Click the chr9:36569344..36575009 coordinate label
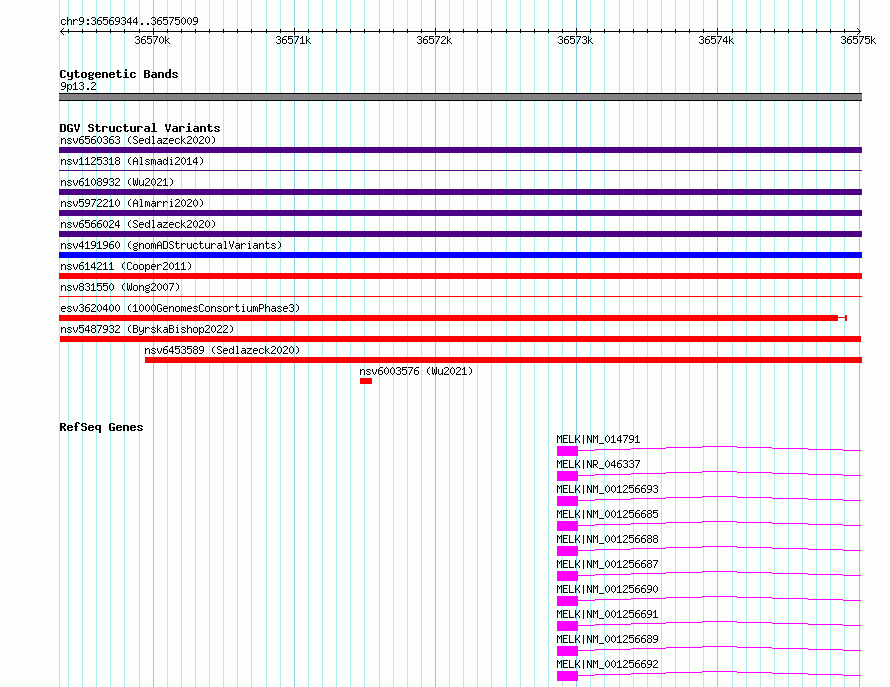The width and height of the screenshot is (890, 687). click(129, 21)
